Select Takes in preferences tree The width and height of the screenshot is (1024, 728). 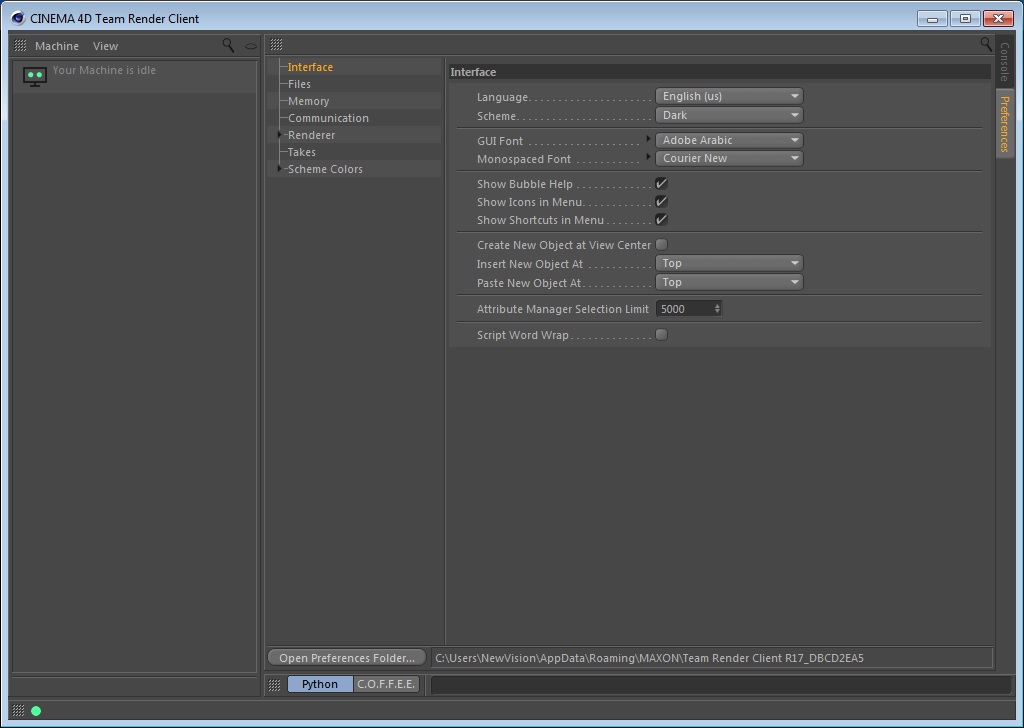click(x=302, y=151)
